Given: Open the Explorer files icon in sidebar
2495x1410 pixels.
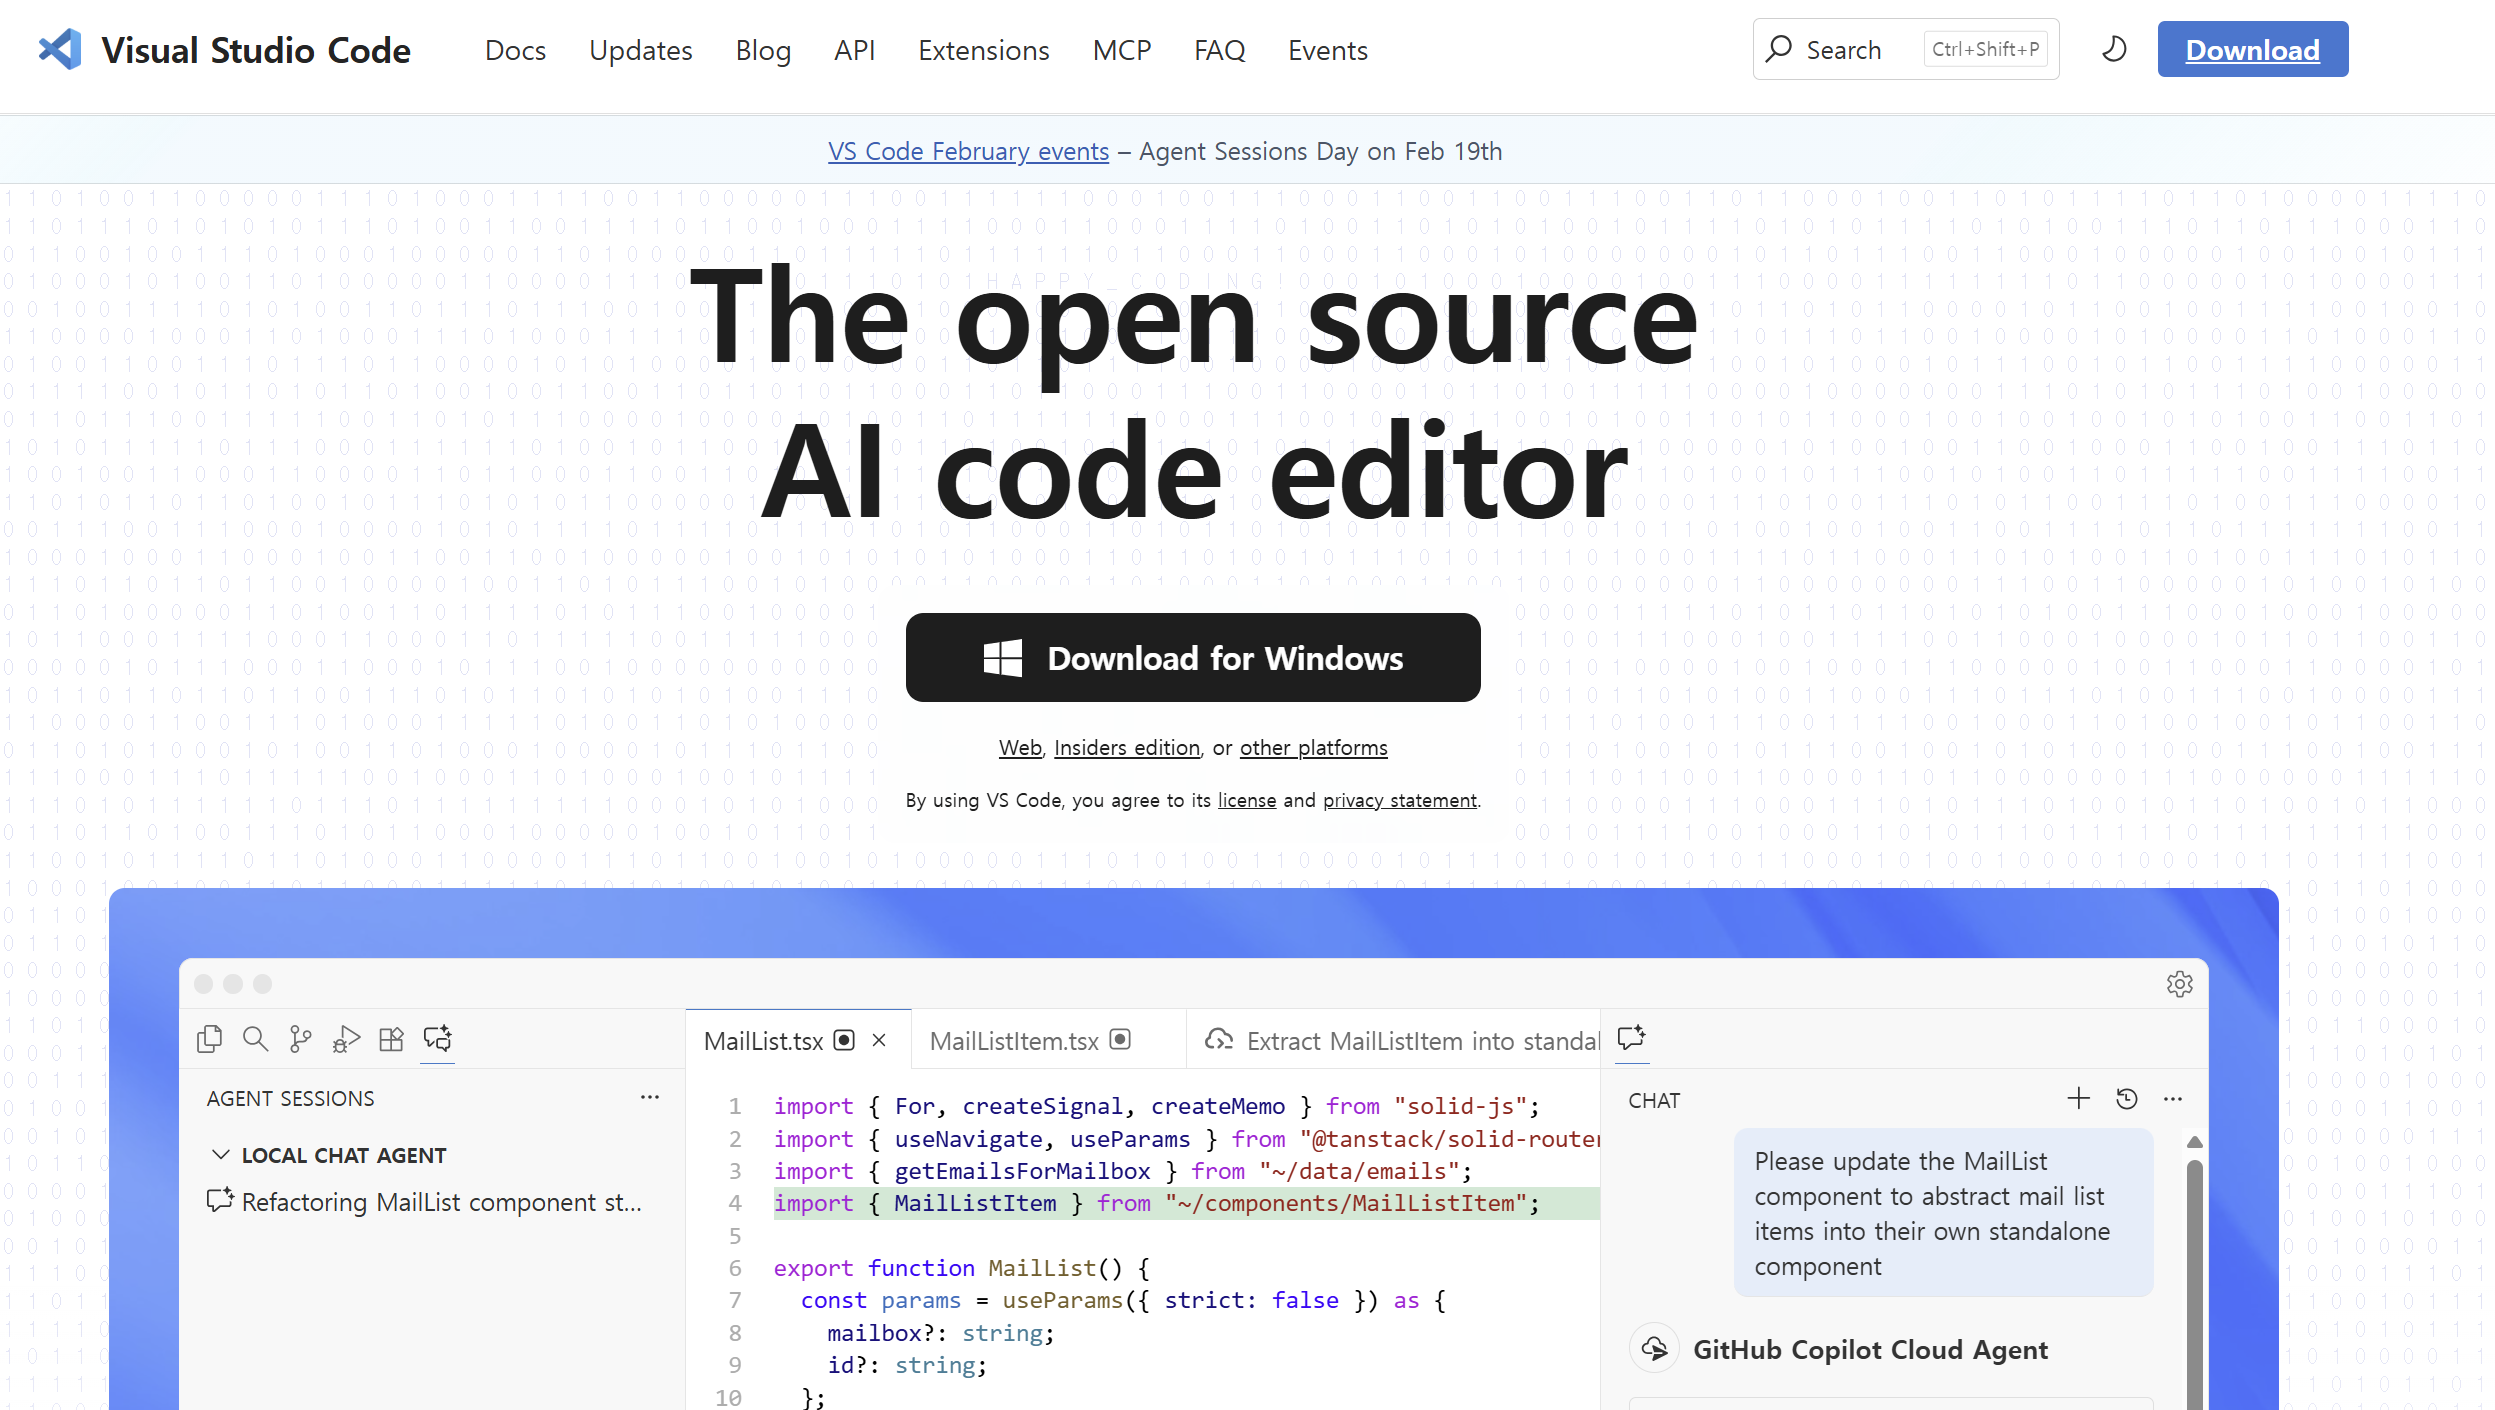Looking at the screenshot, I should (x=209, y=1039).
